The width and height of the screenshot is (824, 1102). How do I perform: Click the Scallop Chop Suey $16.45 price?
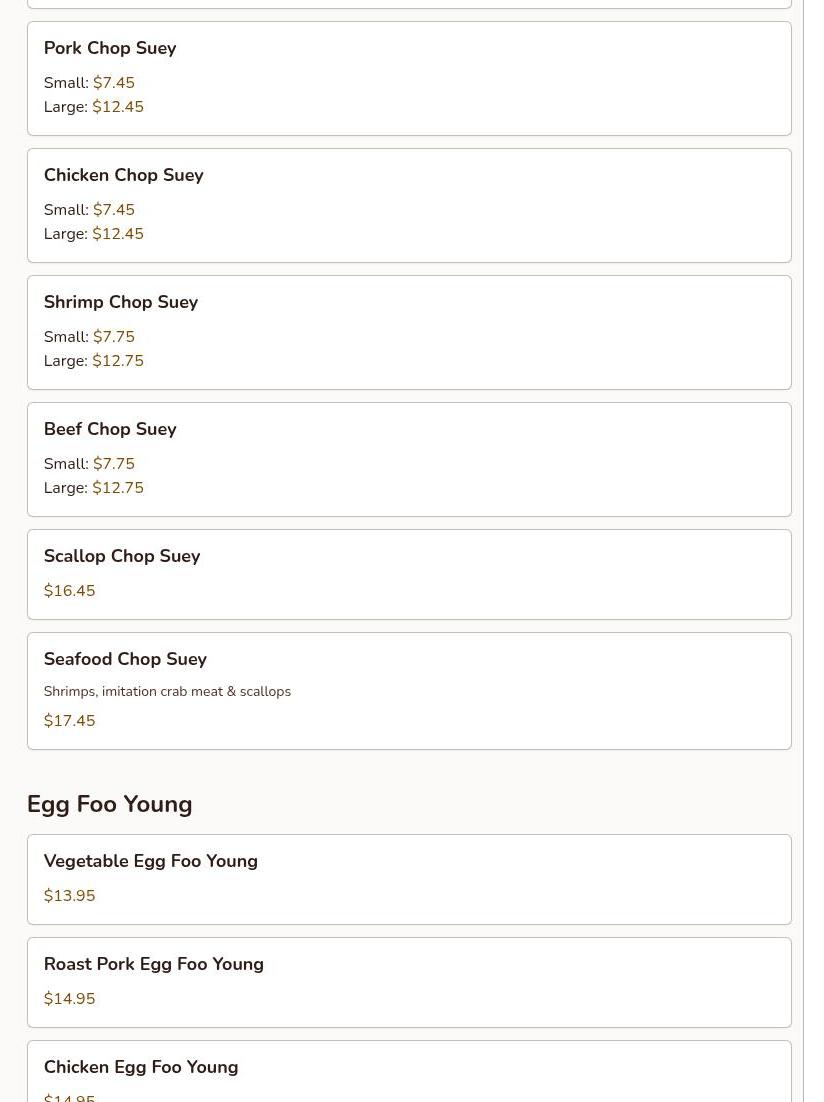70,591
